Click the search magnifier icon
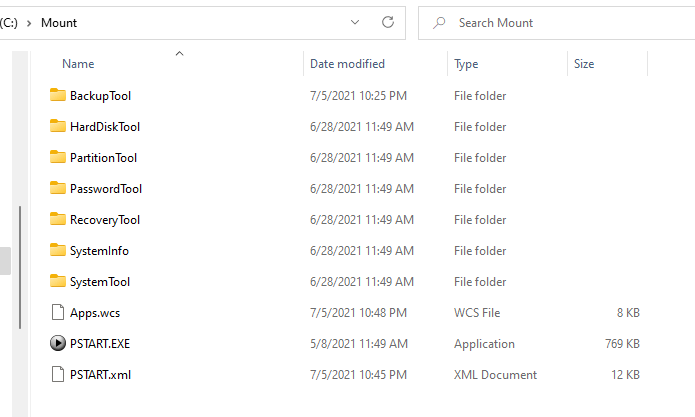Image resolution: width=695 pixels, height=417 pixels. (439, 23)
